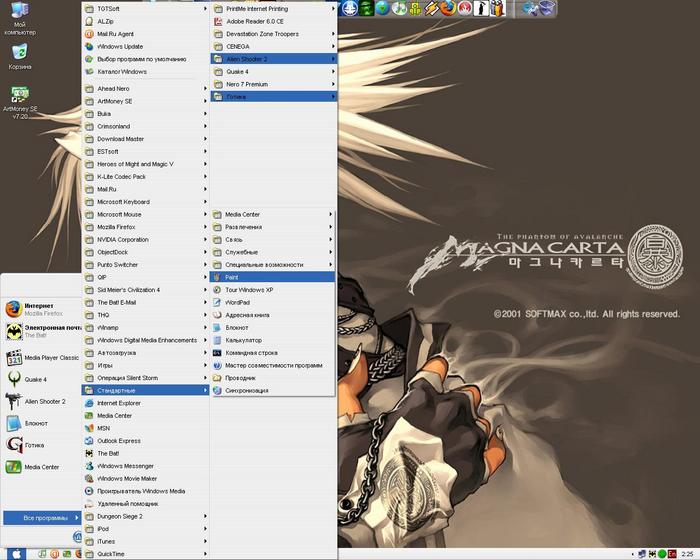The image size is (700, 560).
Task: Open Internet Explorer in programs list
Action: (146, 403)
